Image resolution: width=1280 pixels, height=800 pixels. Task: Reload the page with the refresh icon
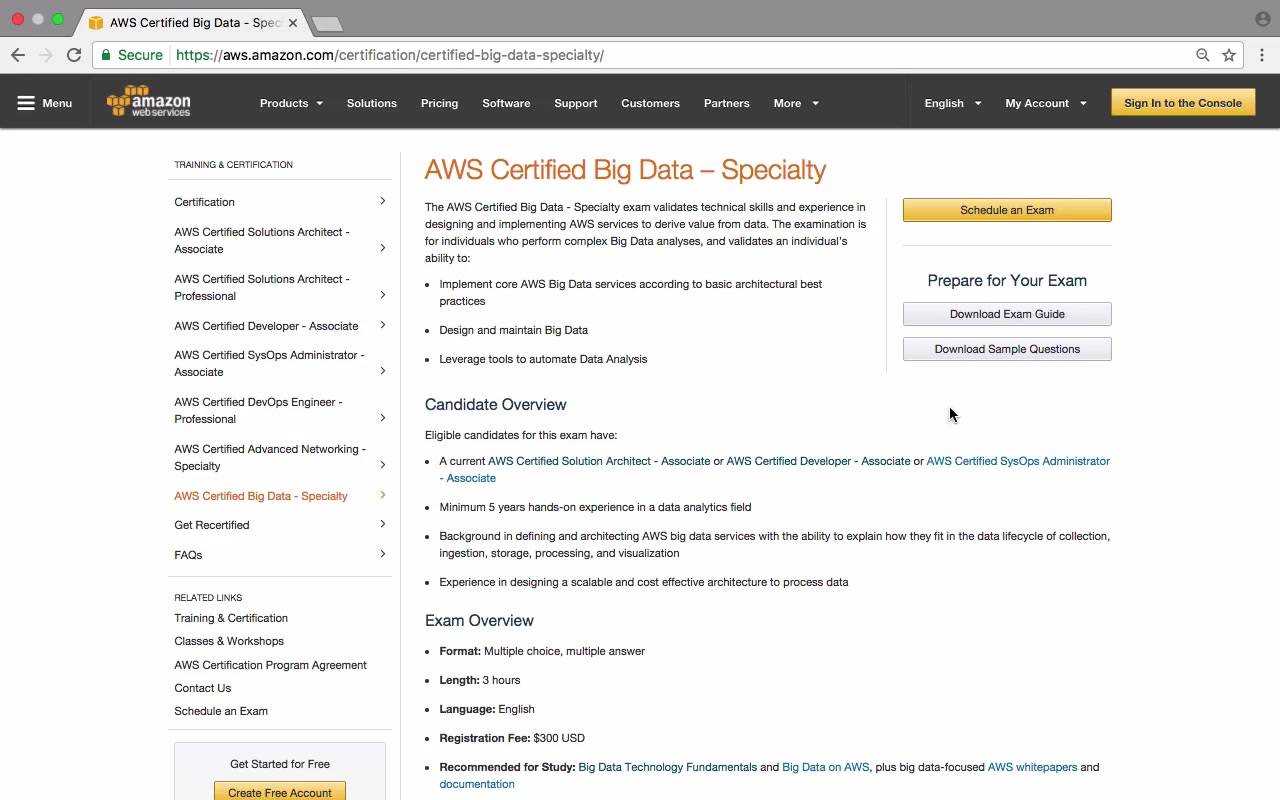point(74,55)
